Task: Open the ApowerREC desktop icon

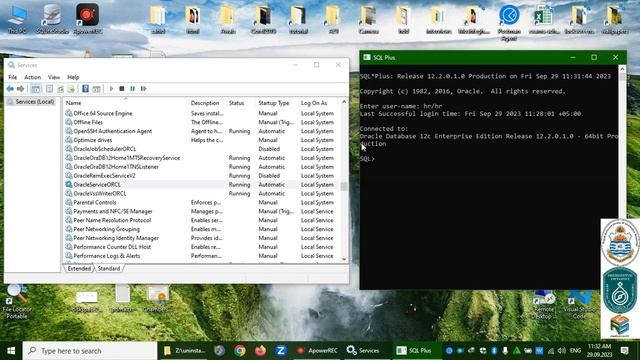Action: pos(87,19)
